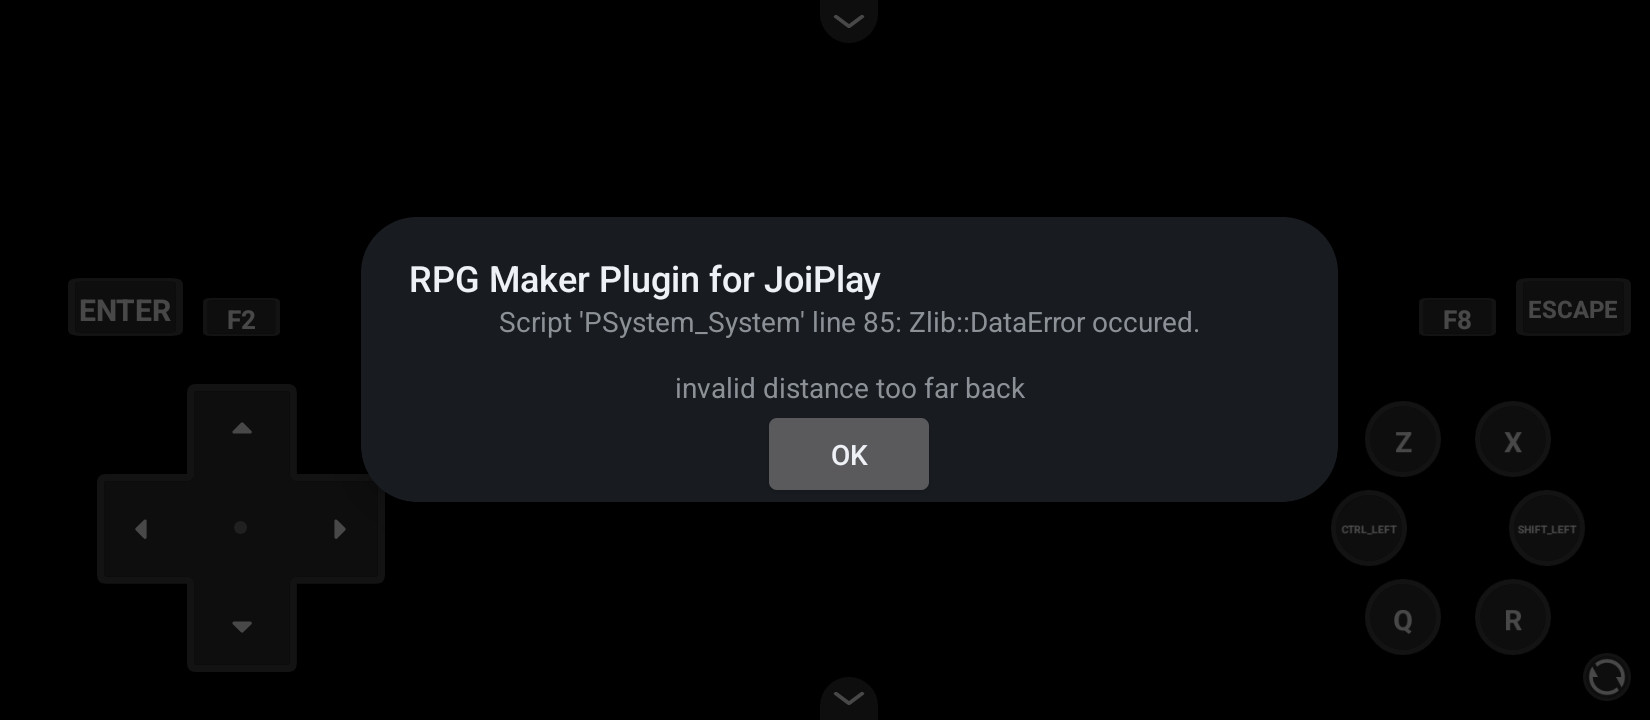
Task: Tap the round X button
Action: [1513, 440]
